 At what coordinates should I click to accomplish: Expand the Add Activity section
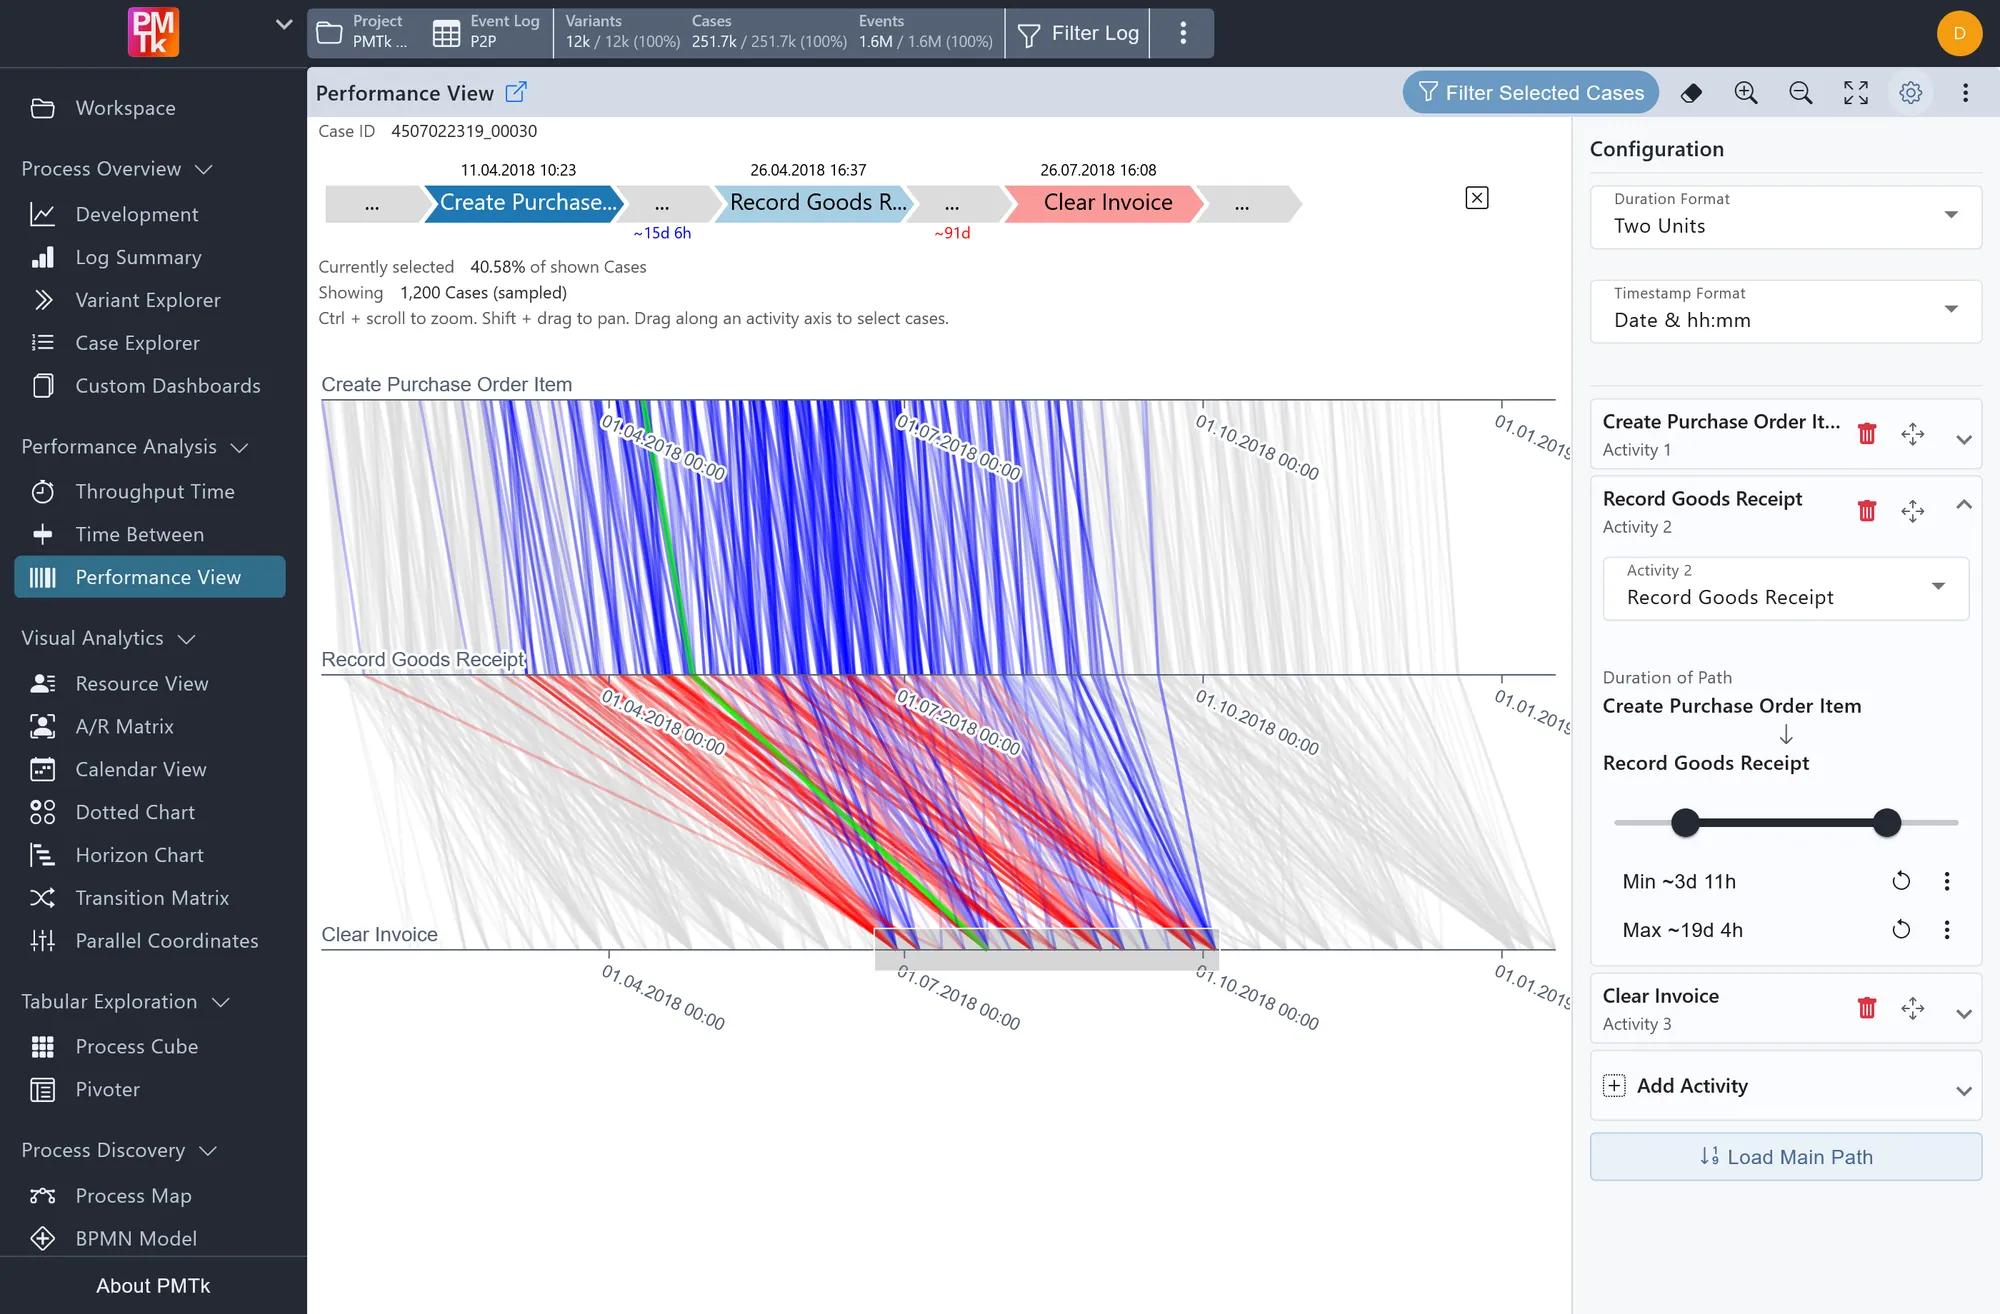tap(1964, 1090)
